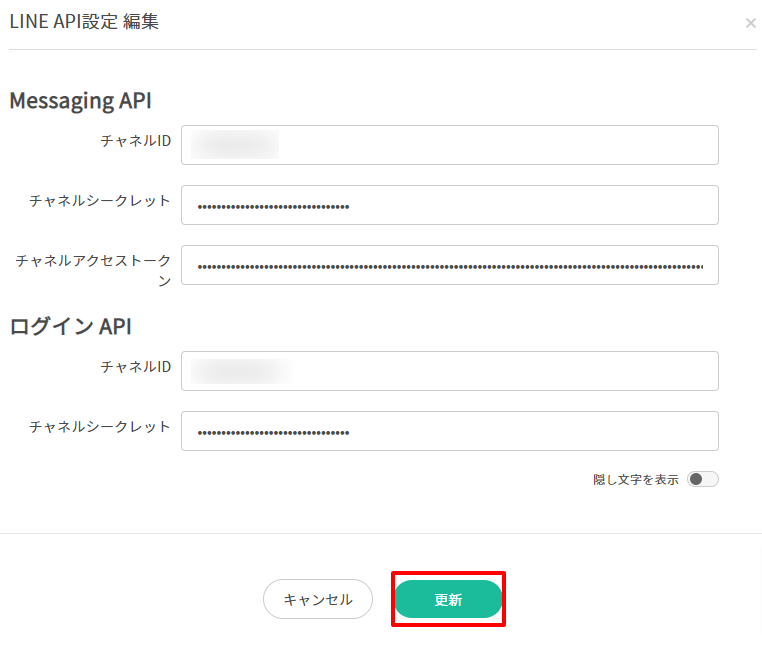Click the blurred Messaging API channel ID value
The width and height of the screenshot is (762, 652).
pyautogui.click(x=235, y=144)
